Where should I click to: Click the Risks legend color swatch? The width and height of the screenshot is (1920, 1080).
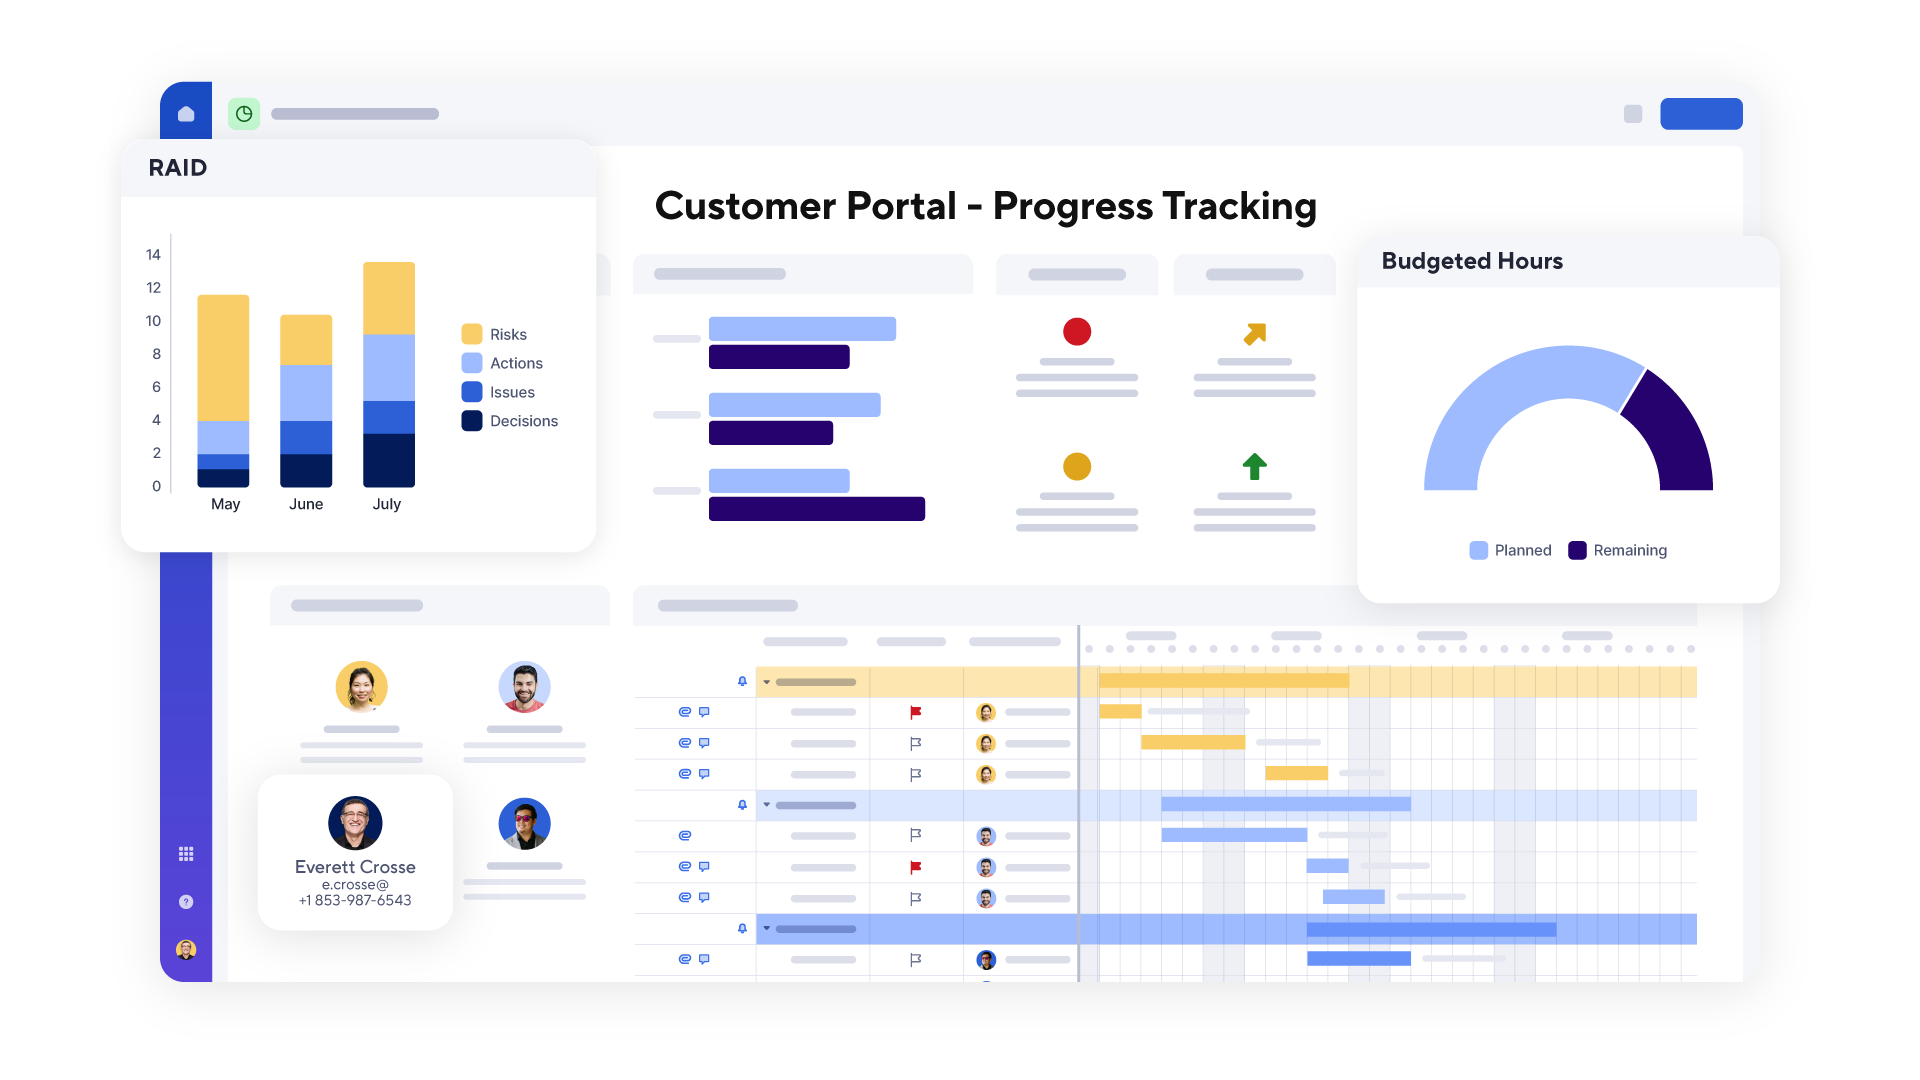click(x=472, y=334)
